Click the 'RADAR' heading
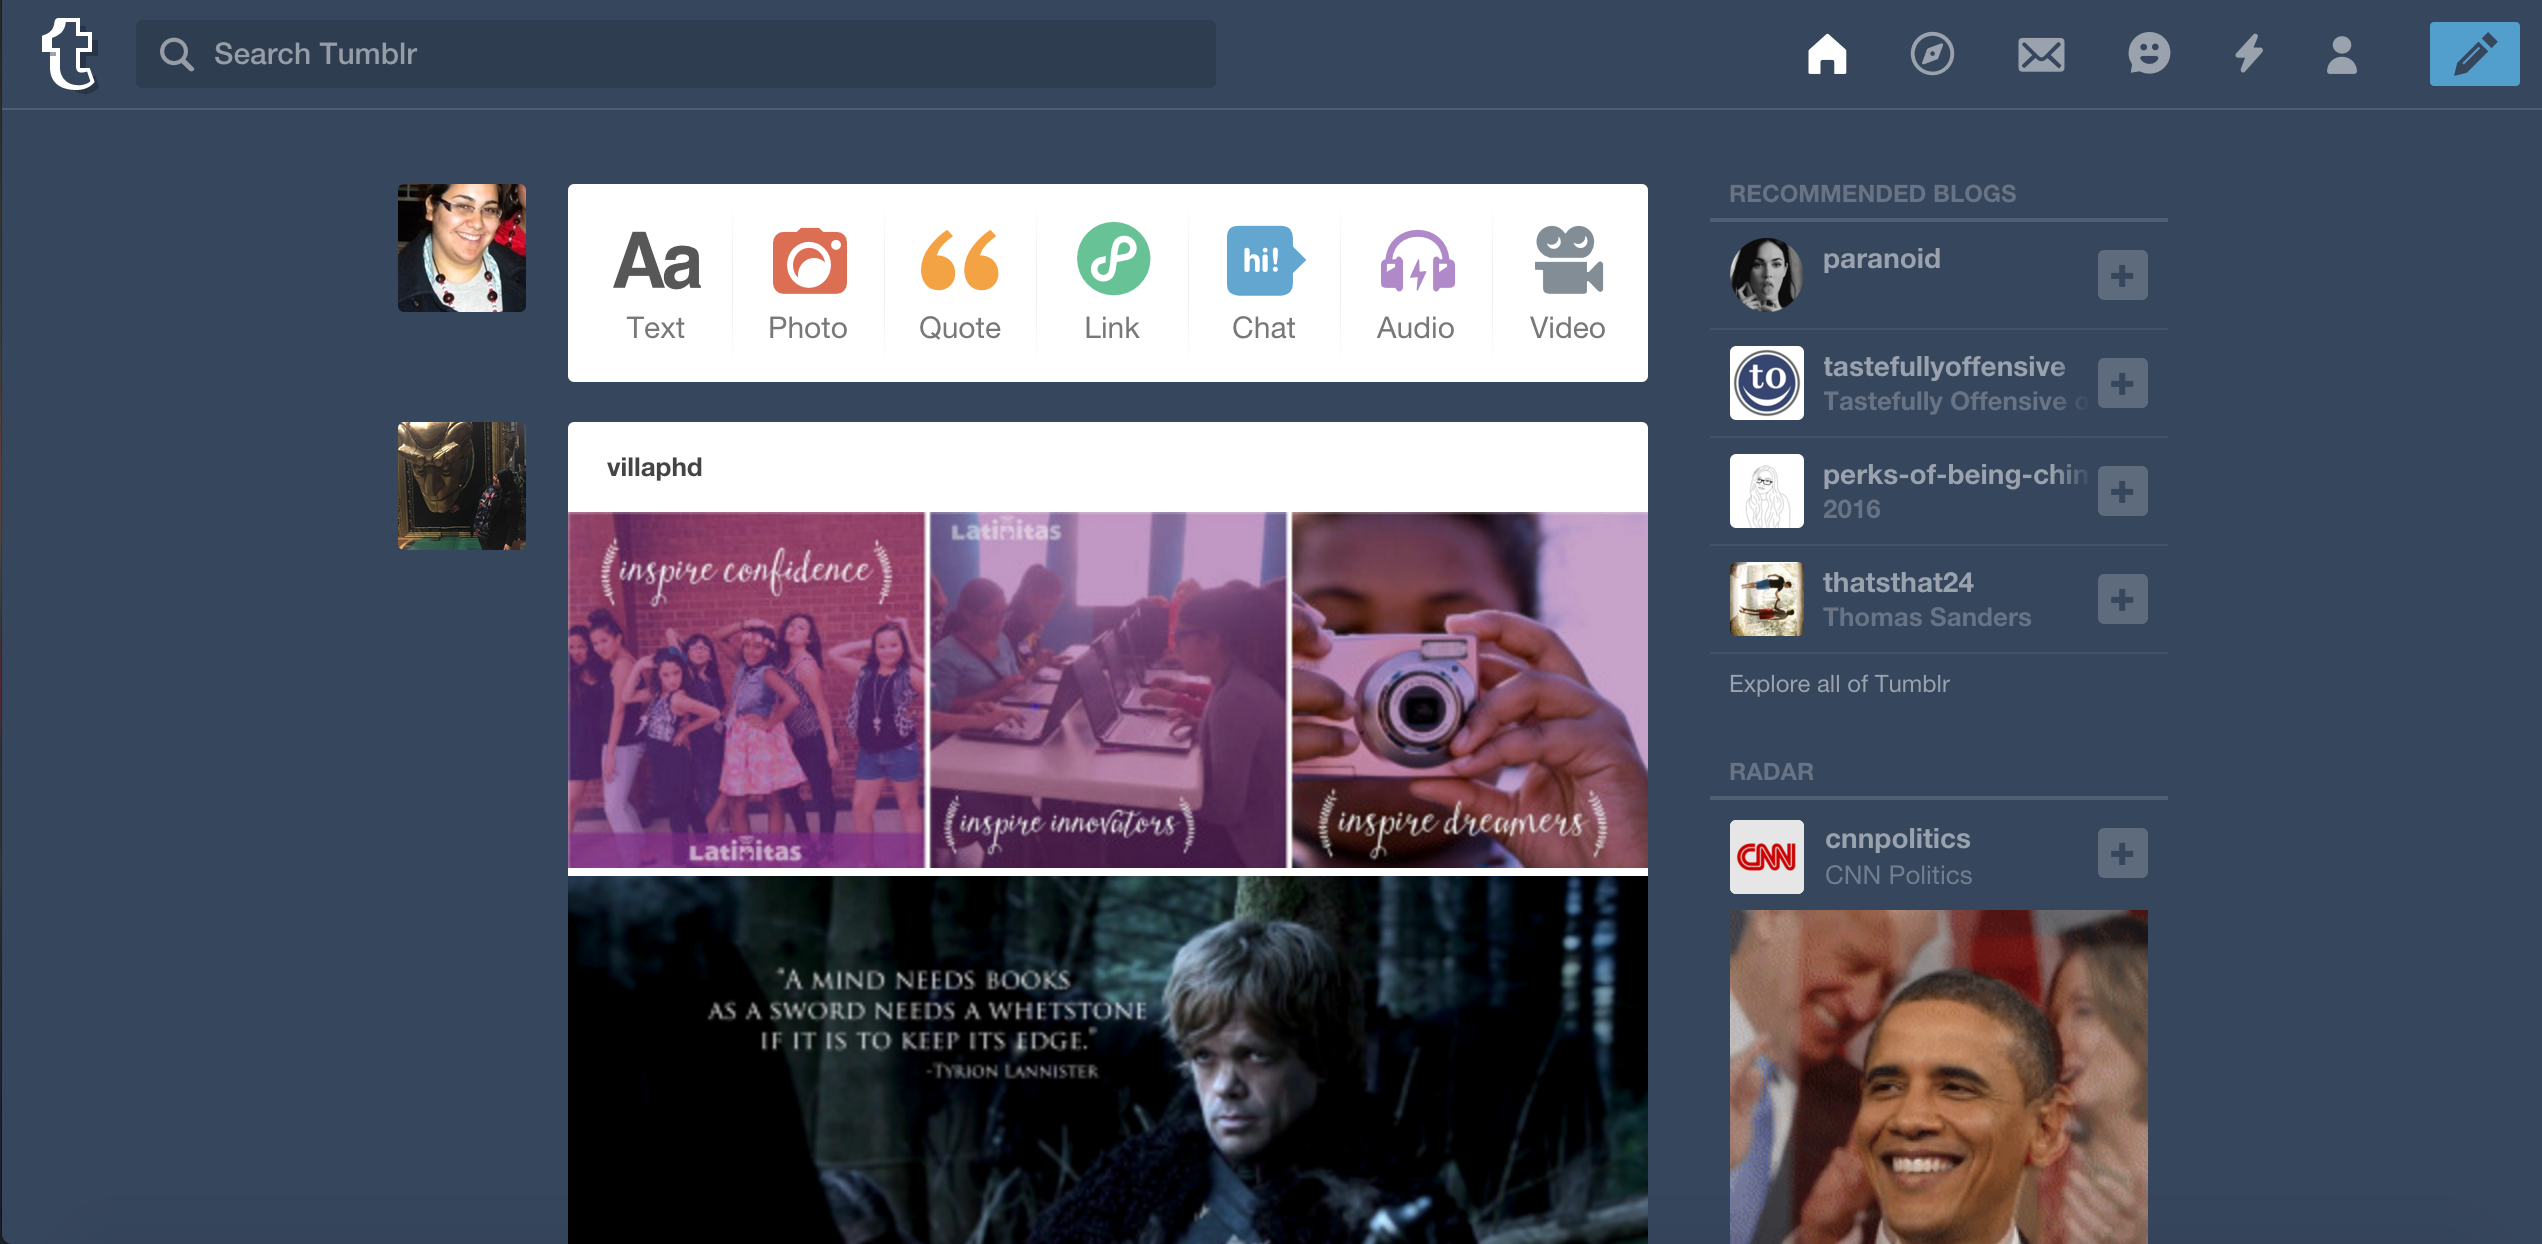 1770,771
